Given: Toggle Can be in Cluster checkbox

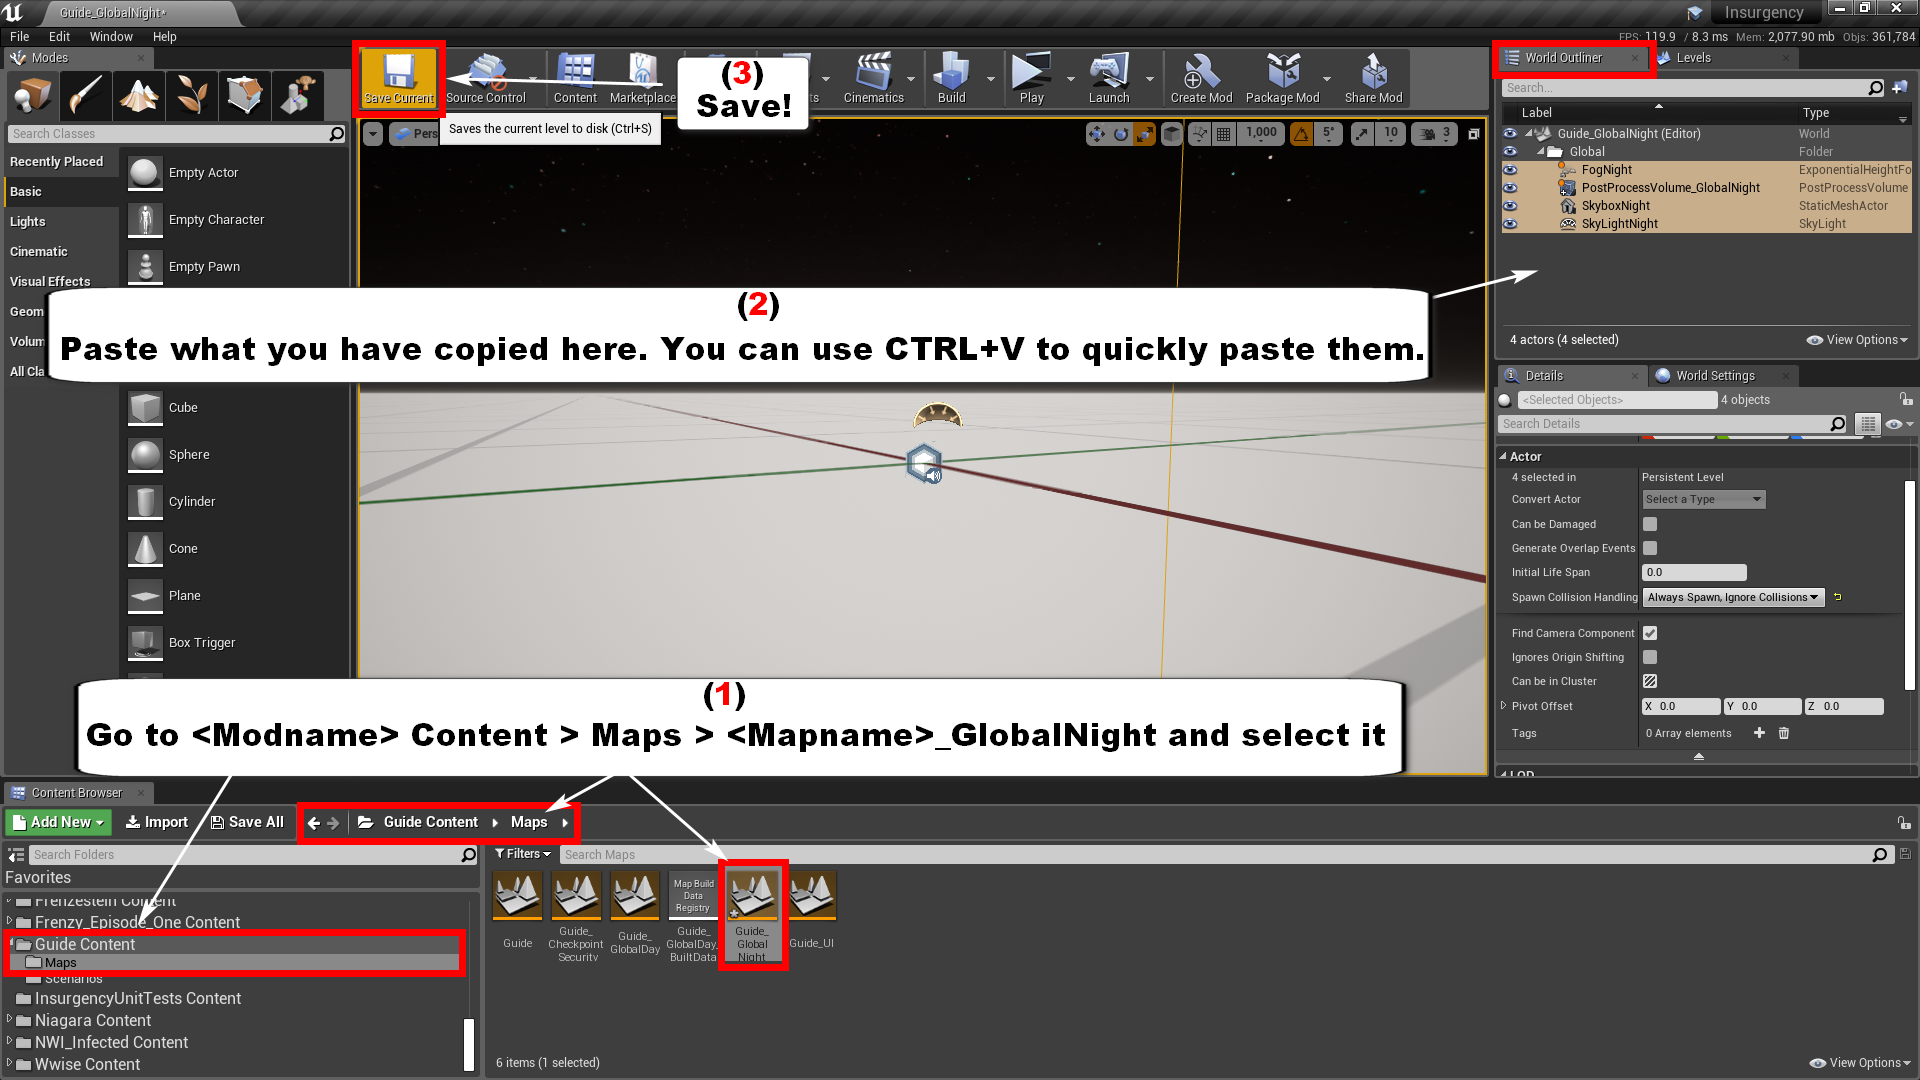Looking at the screenshot, I should point(1650,681).
